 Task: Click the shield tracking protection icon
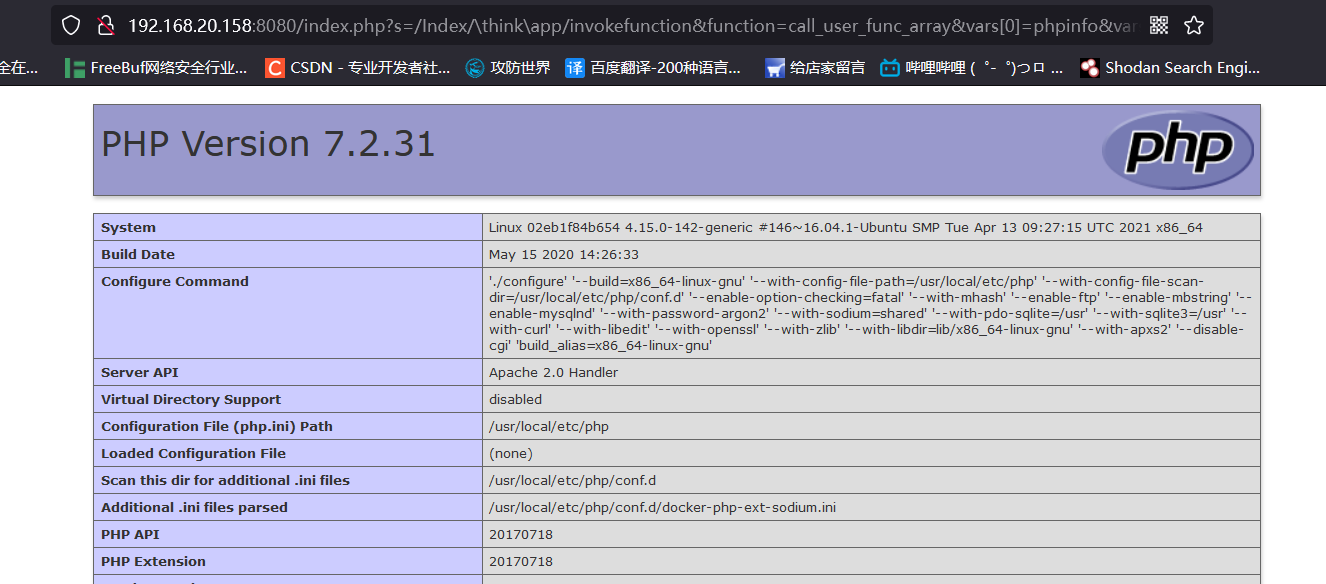coord(71,25)
